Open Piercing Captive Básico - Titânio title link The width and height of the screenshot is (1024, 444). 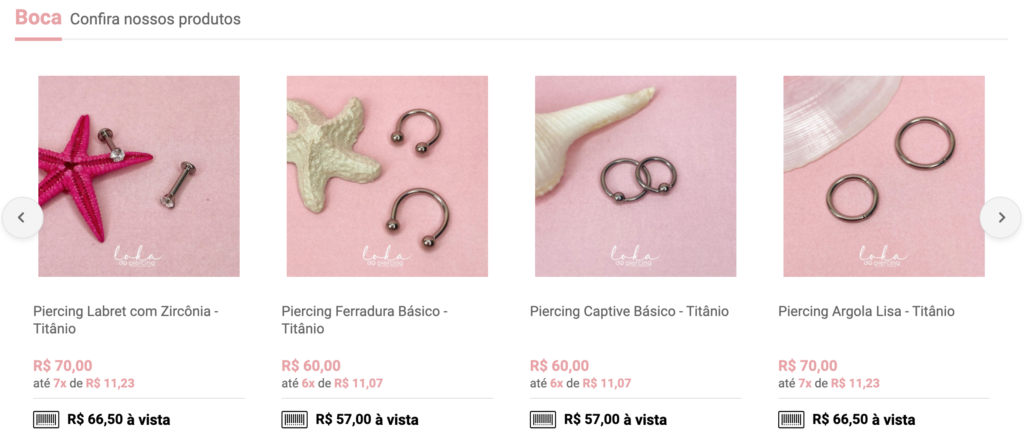tap(629, 311)
